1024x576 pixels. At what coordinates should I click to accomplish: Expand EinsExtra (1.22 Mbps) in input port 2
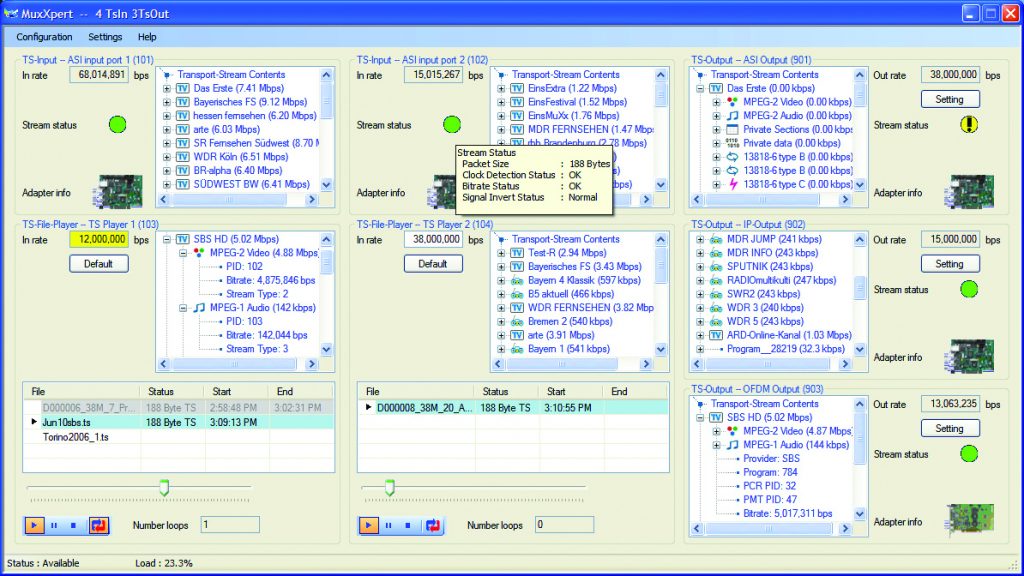point(501,88)
